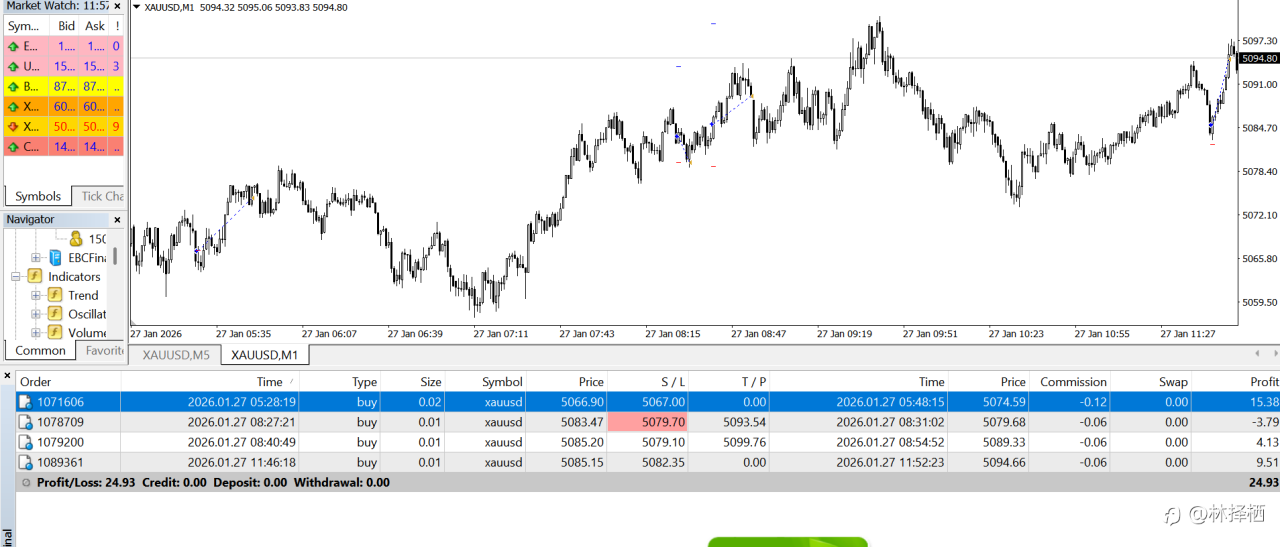Expand the Trend indicators tree node
The width and height of the screenshot is (1280, 547).
36,295
